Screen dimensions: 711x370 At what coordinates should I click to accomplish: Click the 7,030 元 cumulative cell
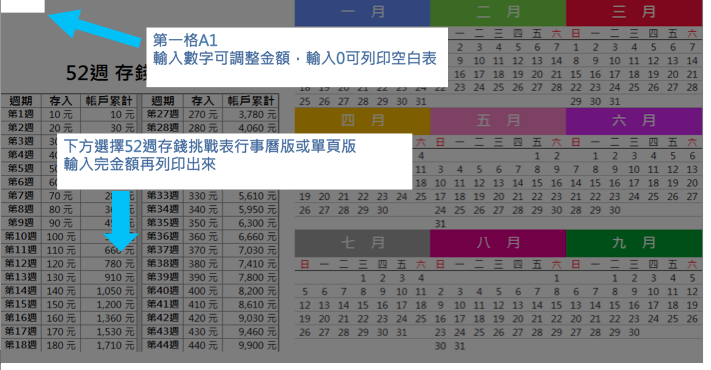(x=250, y=250)
